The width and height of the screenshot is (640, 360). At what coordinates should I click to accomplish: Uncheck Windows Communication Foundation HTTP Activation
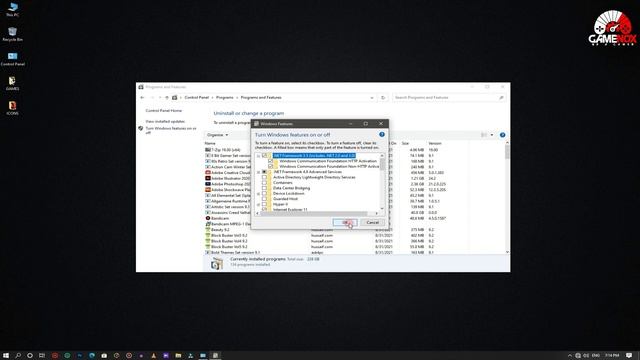point(271,161)
